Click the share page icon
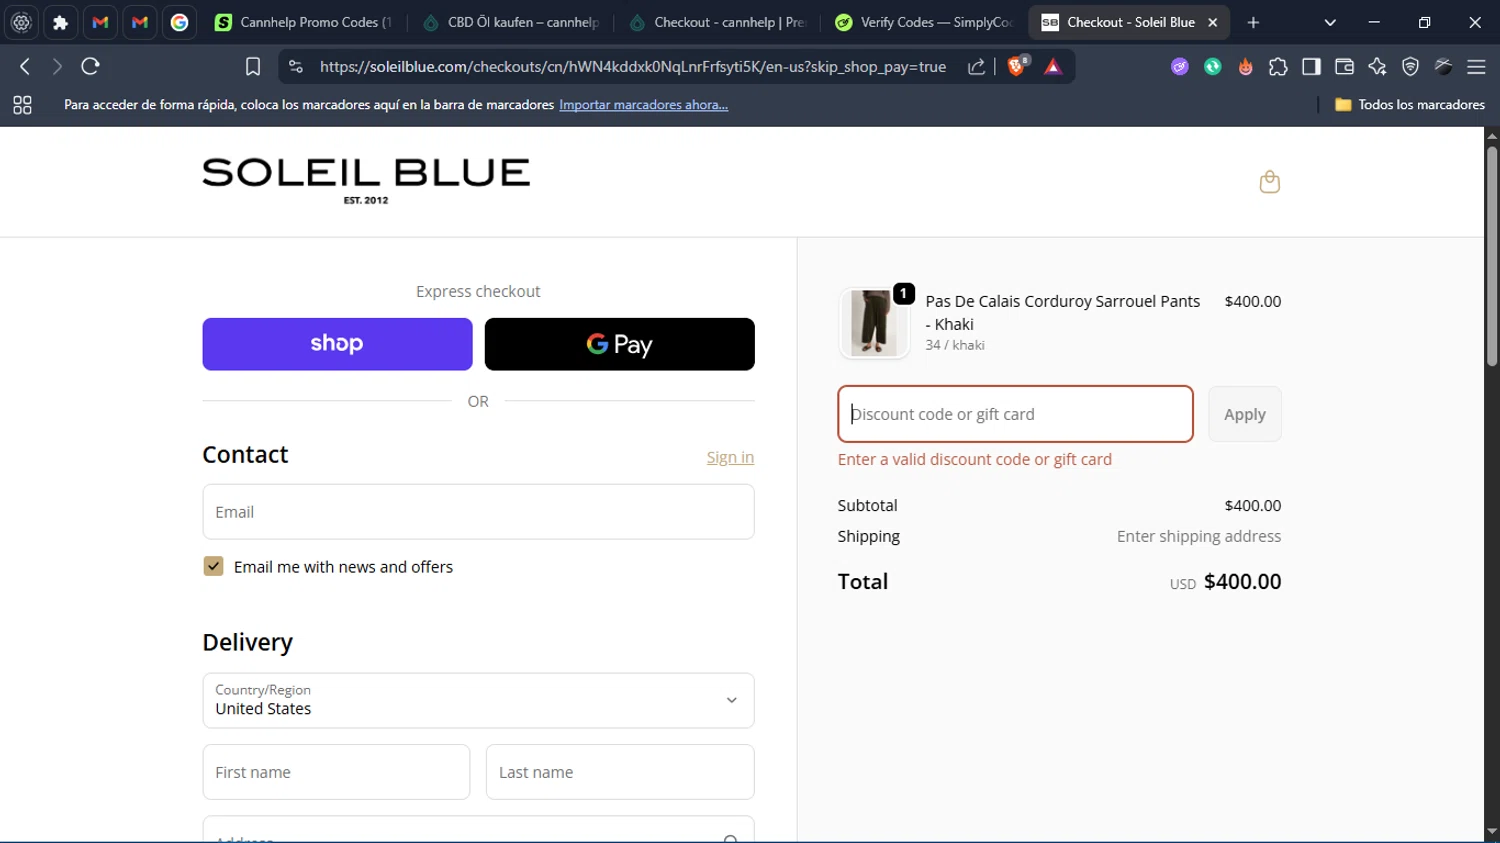This screenshot has width=1500, height=843. click(976, 67)
